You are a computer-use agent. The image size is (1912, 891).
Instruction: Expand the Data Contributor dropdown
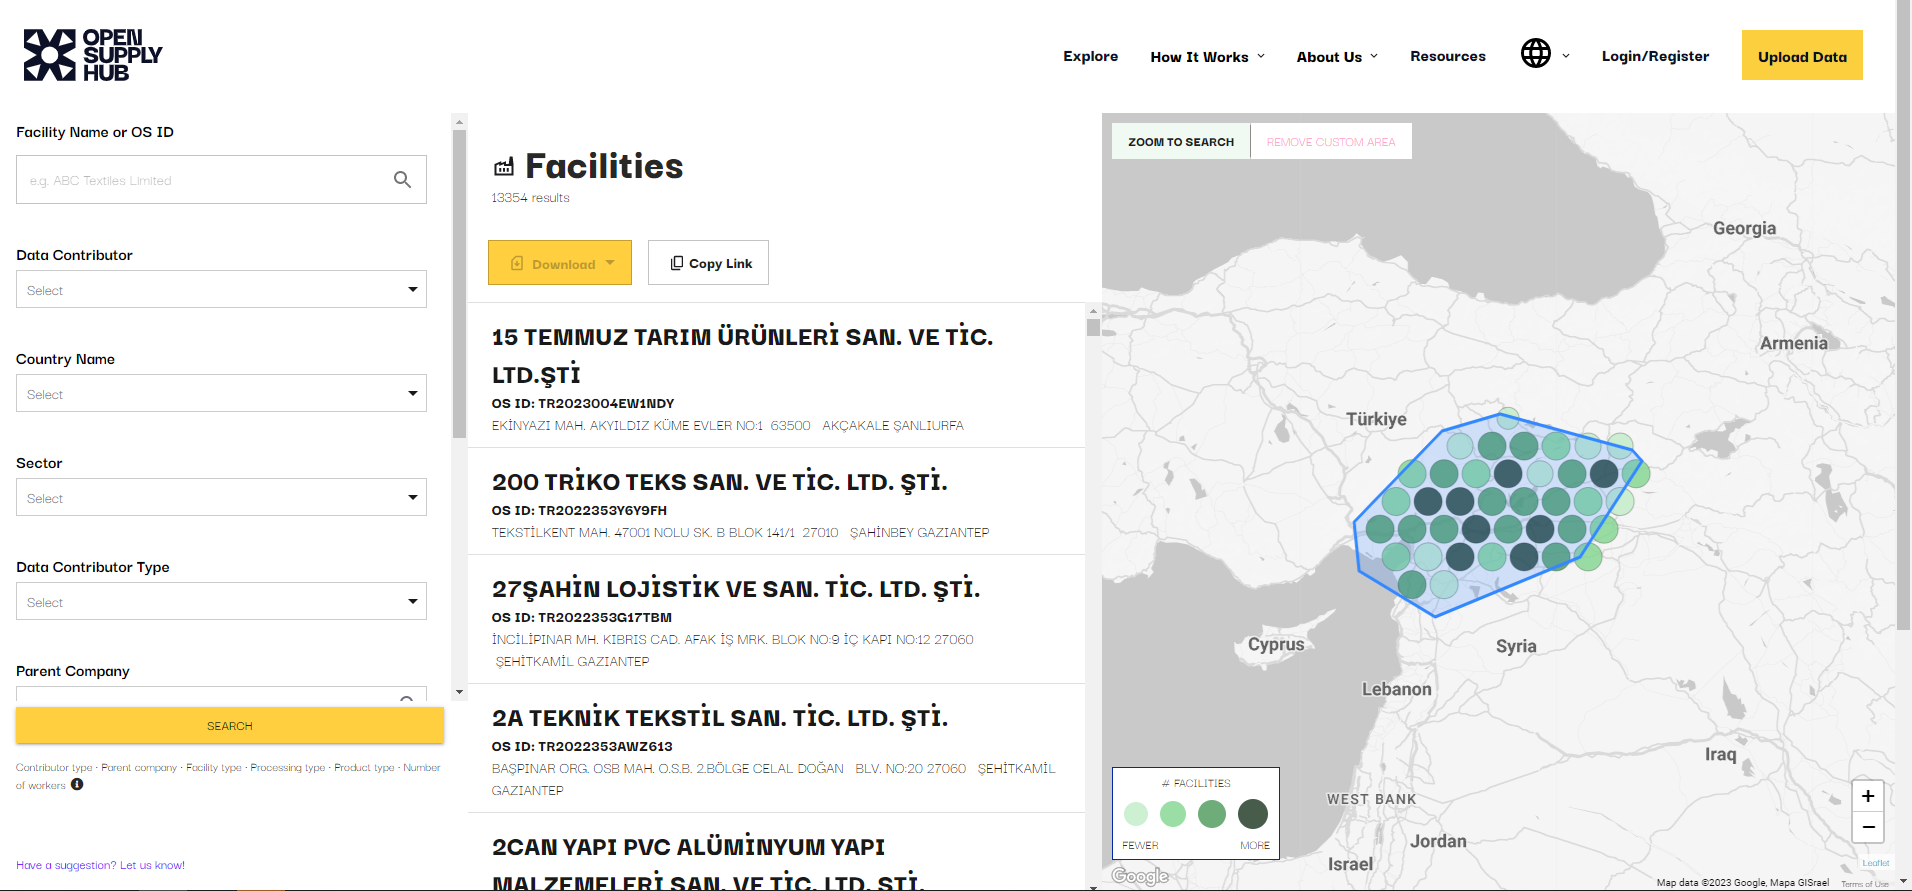pyautogui.click(x=221, y=290)
